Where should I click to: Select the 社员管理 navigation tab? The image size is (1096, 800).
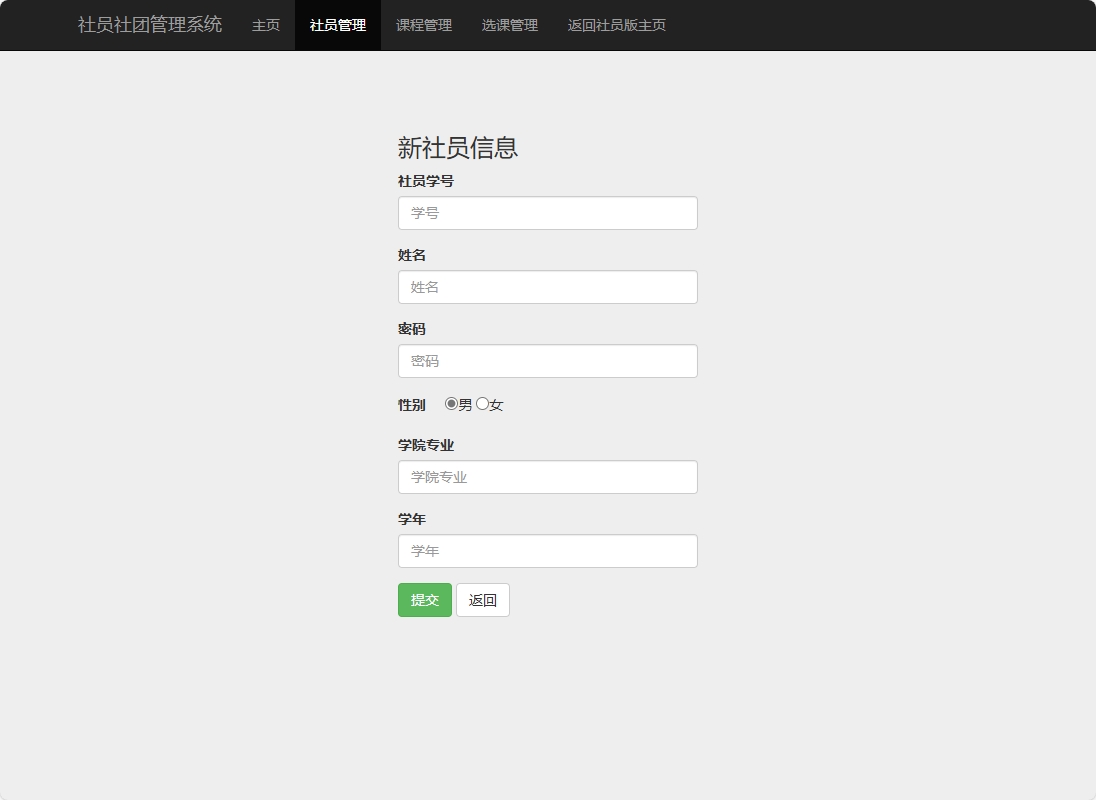(337, 25)
